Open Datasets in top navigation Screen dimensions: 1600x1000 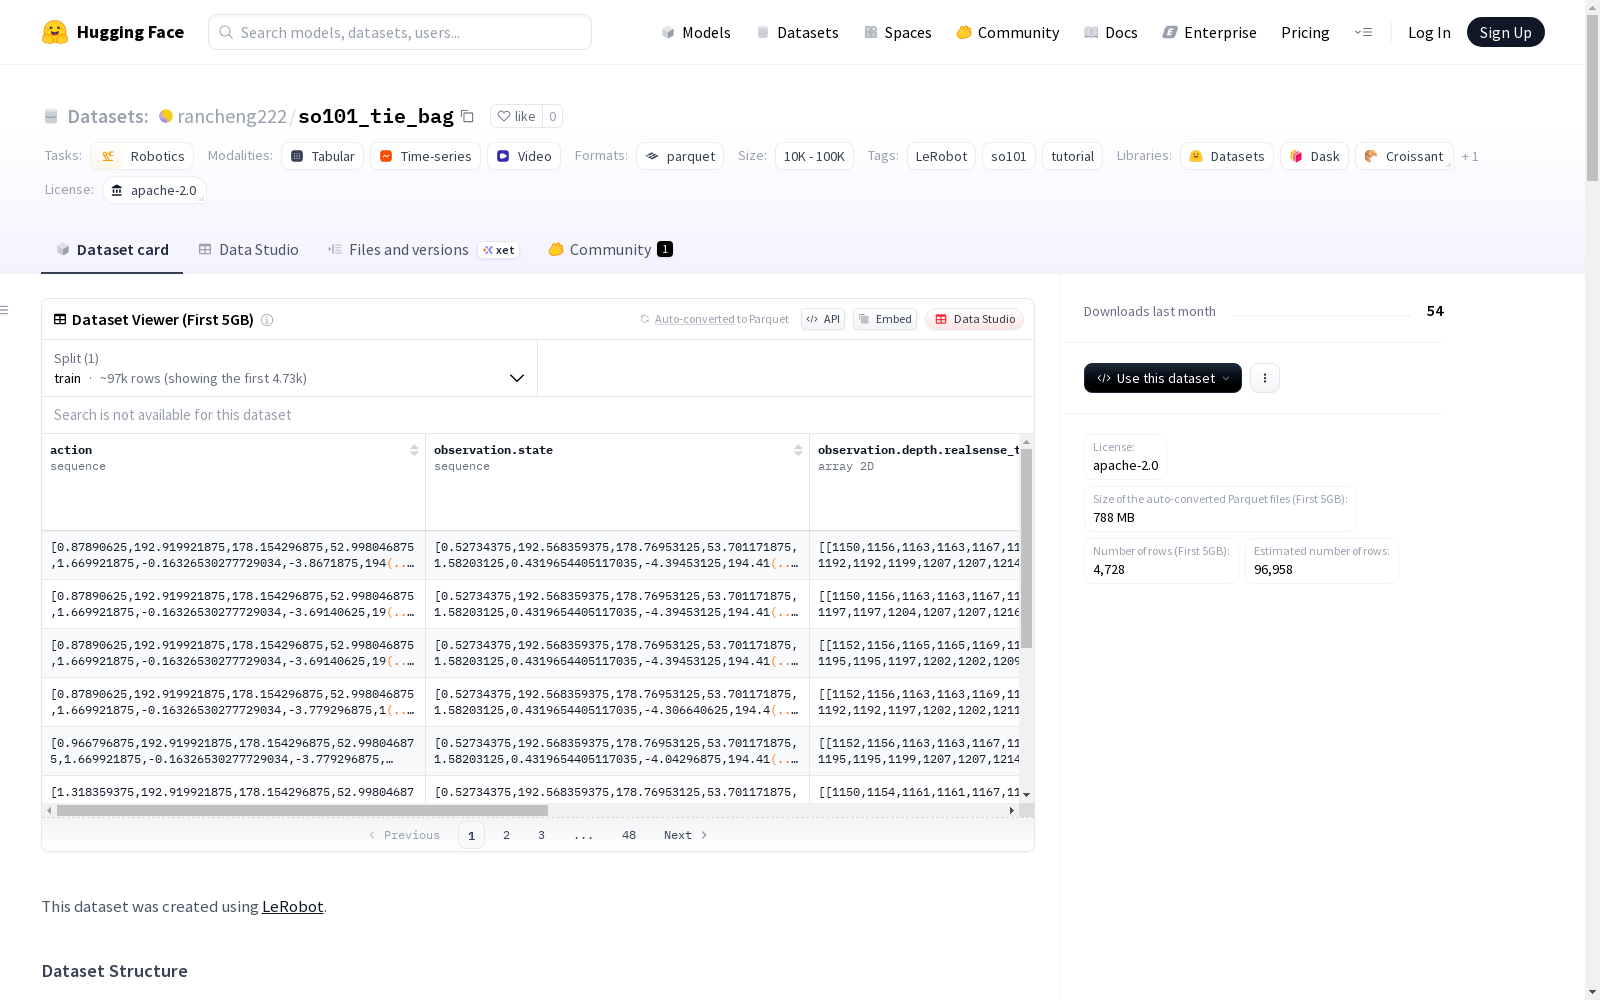click(797, 32)
